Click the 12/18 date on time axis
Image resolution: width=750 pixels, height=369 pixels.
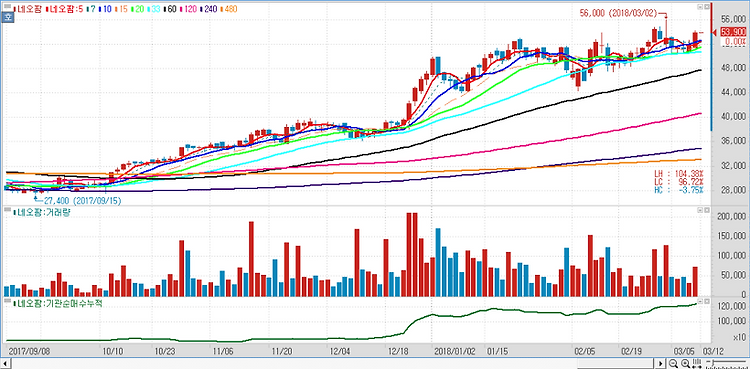[x=398, y=350]
